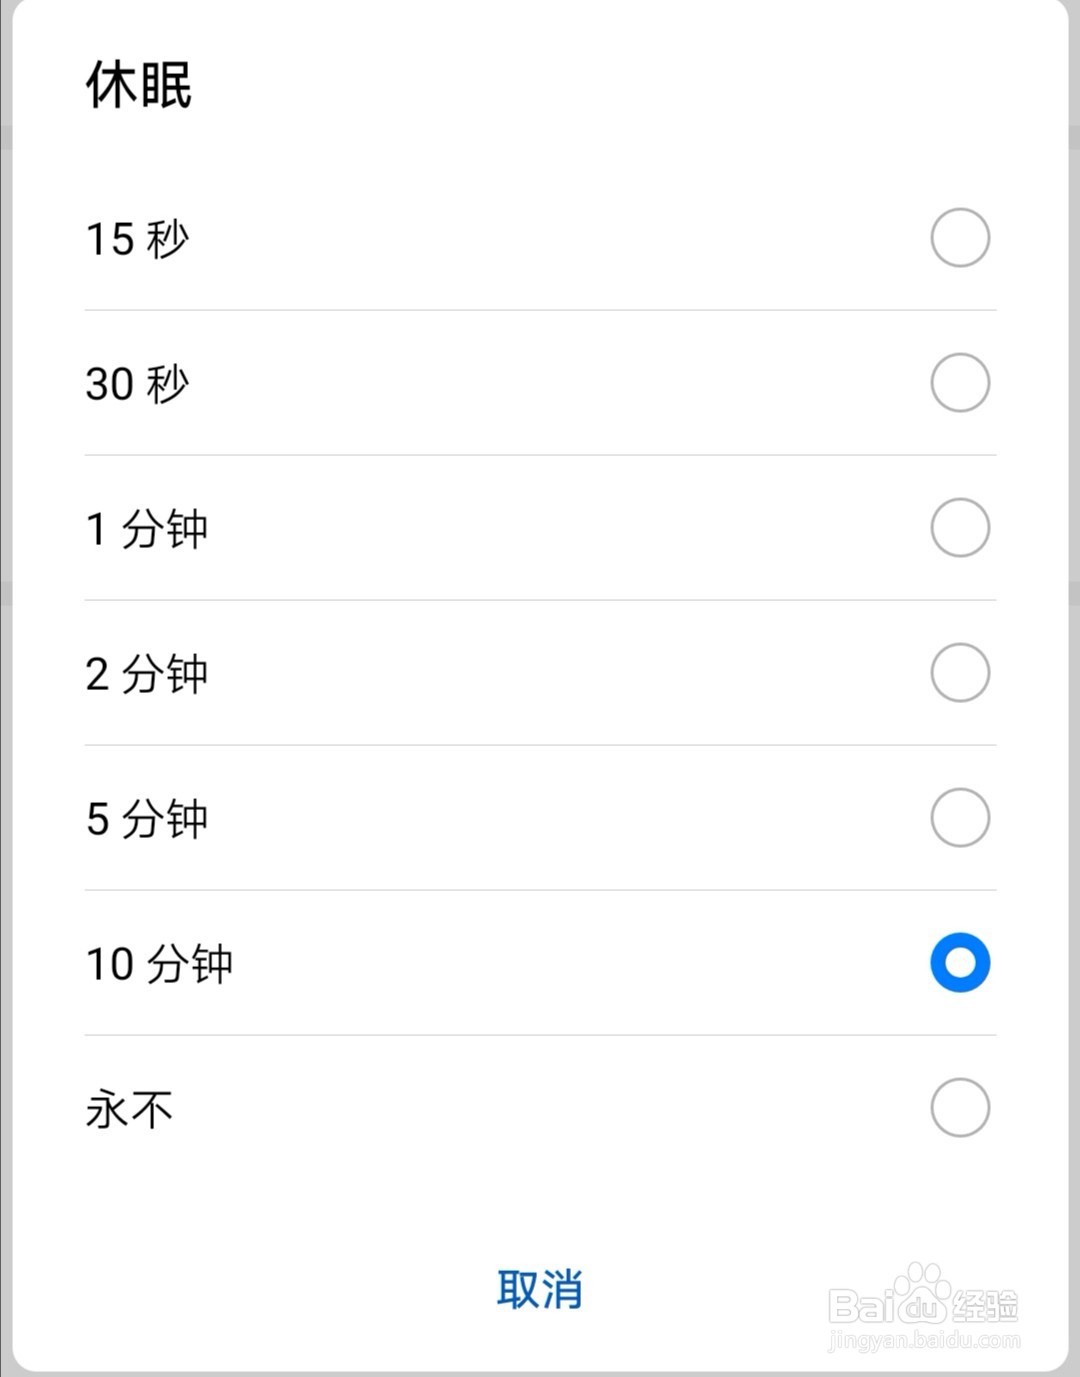1080x1377 pixels.
Task: Select the 15 秒 radio button
Action: pos(960,238)
